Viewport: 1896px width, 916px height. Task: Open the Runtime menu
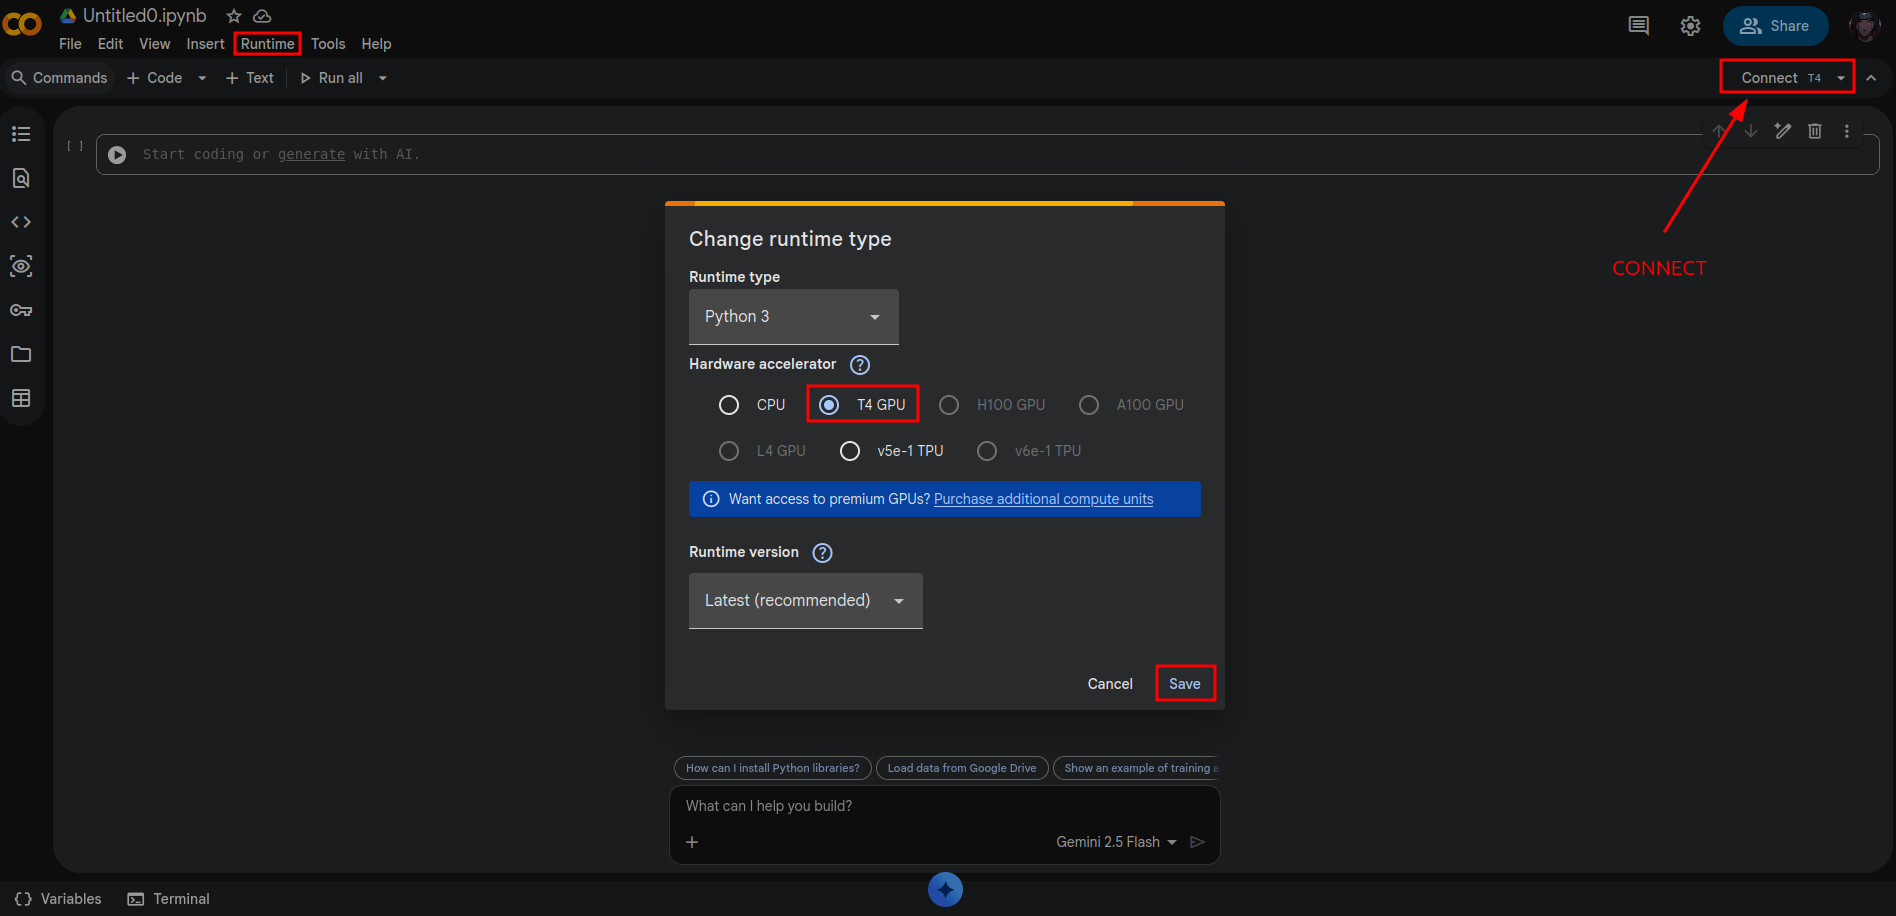pos(267,44)
